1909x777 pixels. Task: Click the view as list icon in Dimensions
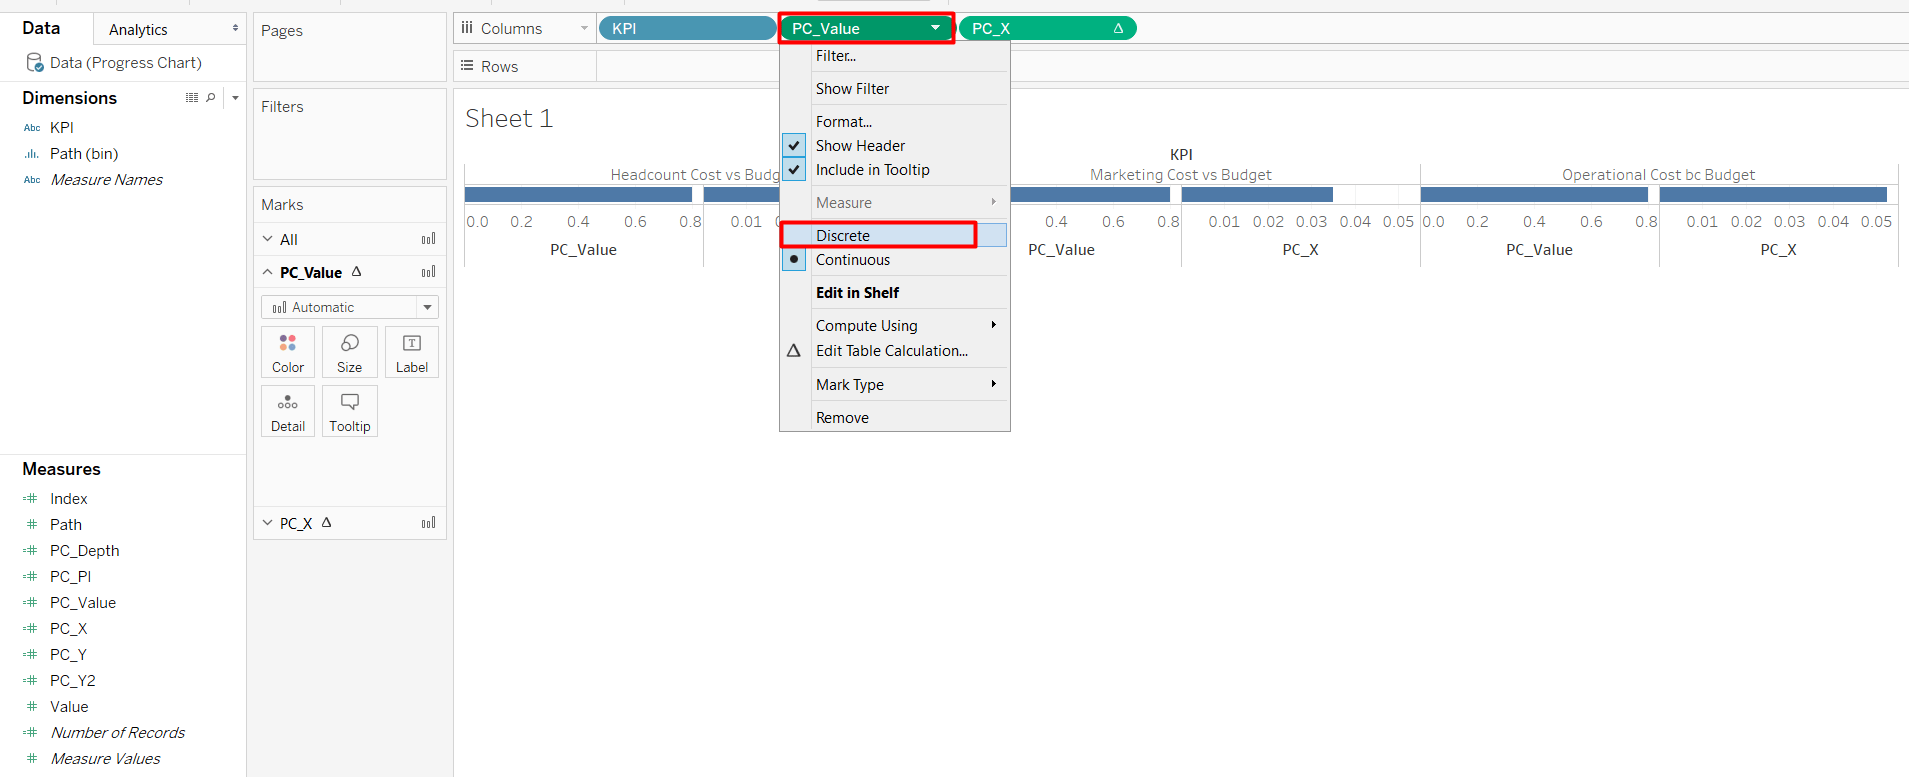pos(192,98)
